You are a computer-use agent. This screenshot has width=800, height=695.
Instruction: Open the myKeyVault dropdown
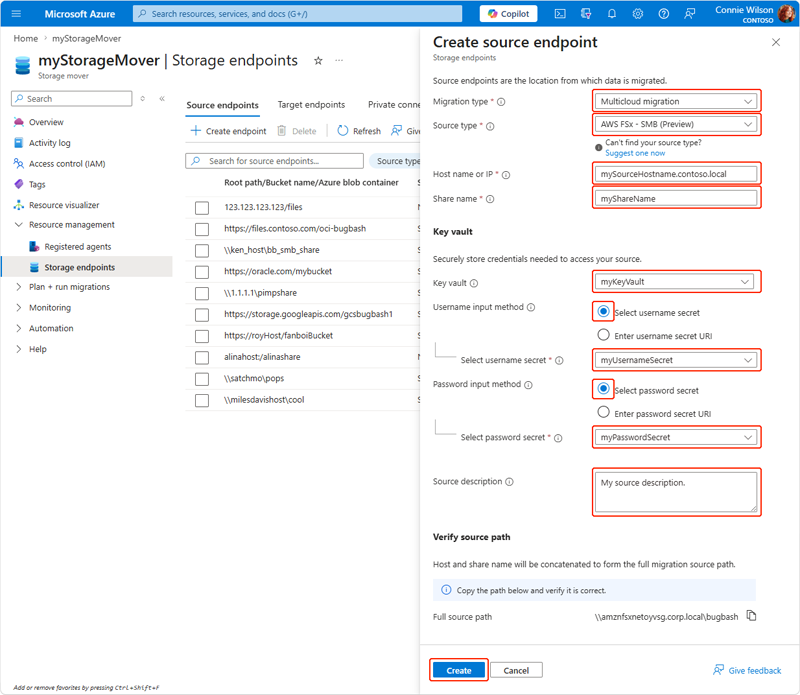674,282
